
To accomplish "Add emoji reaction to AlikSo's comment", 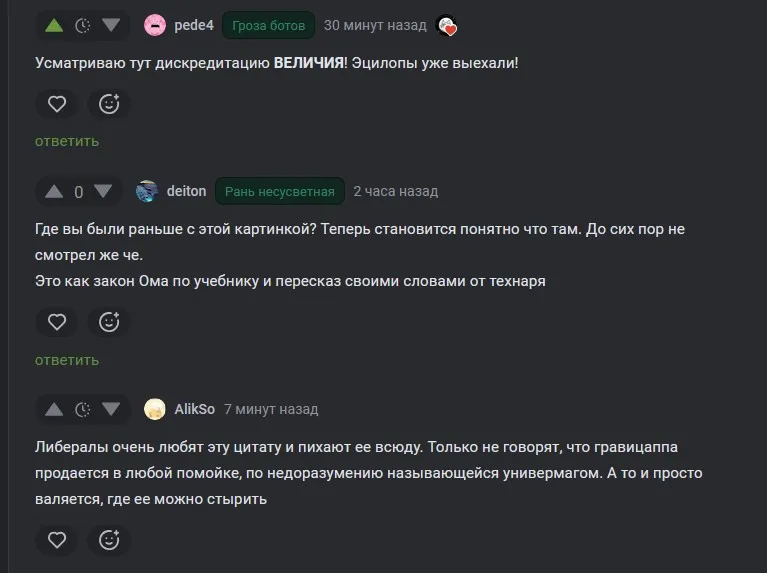I will coord(109,540).
